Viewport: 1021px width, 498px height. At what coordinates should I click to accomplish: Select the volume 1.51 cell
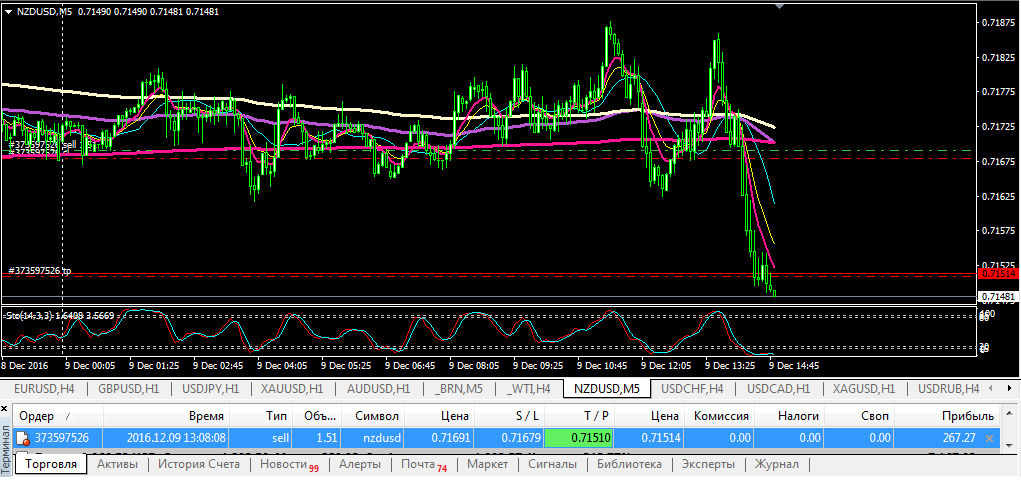coord(316,439)
